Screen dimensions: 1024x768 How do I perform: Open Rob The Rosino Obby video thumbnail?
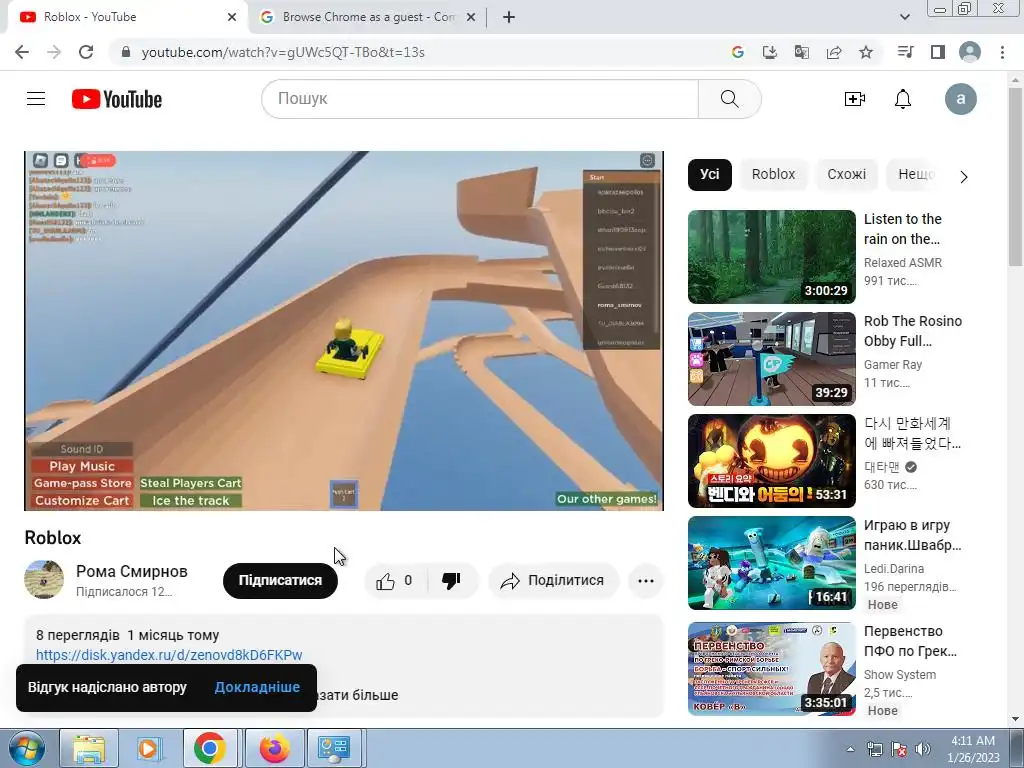(771, 359)
